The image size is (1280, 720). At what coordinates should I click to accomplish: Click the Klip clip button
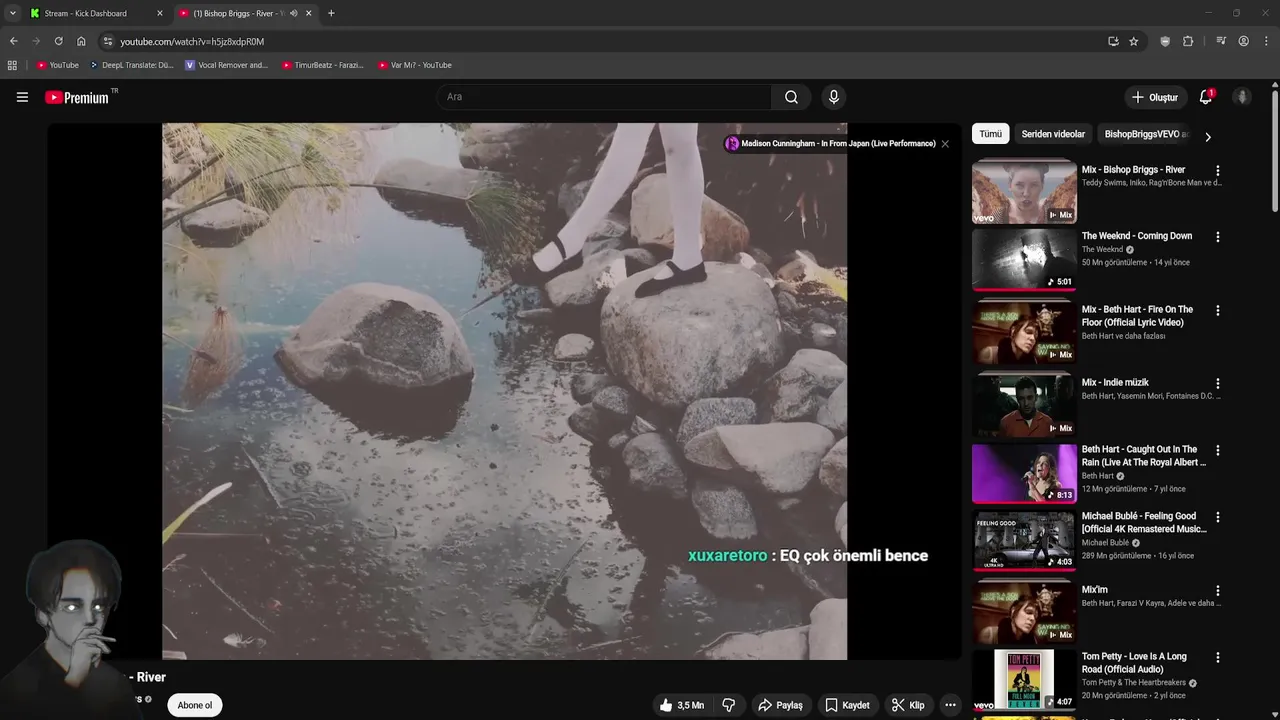[x=908, y=705]
